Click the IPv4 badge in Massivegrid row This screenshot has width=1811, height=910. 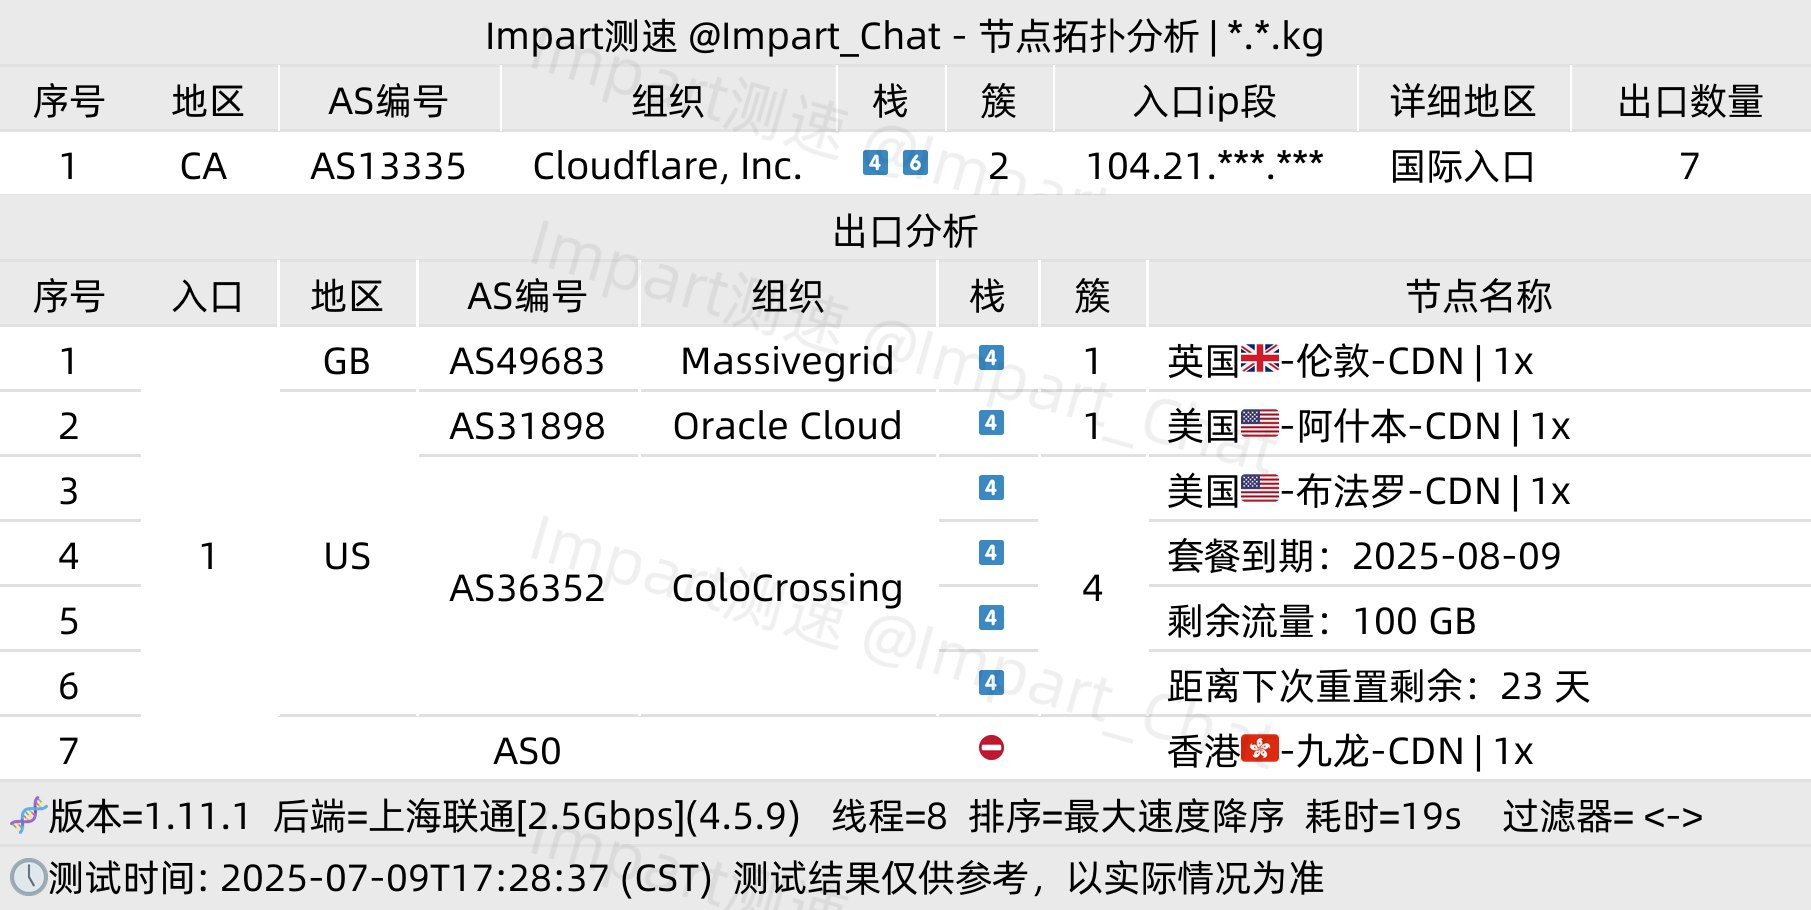click(990, 358)
